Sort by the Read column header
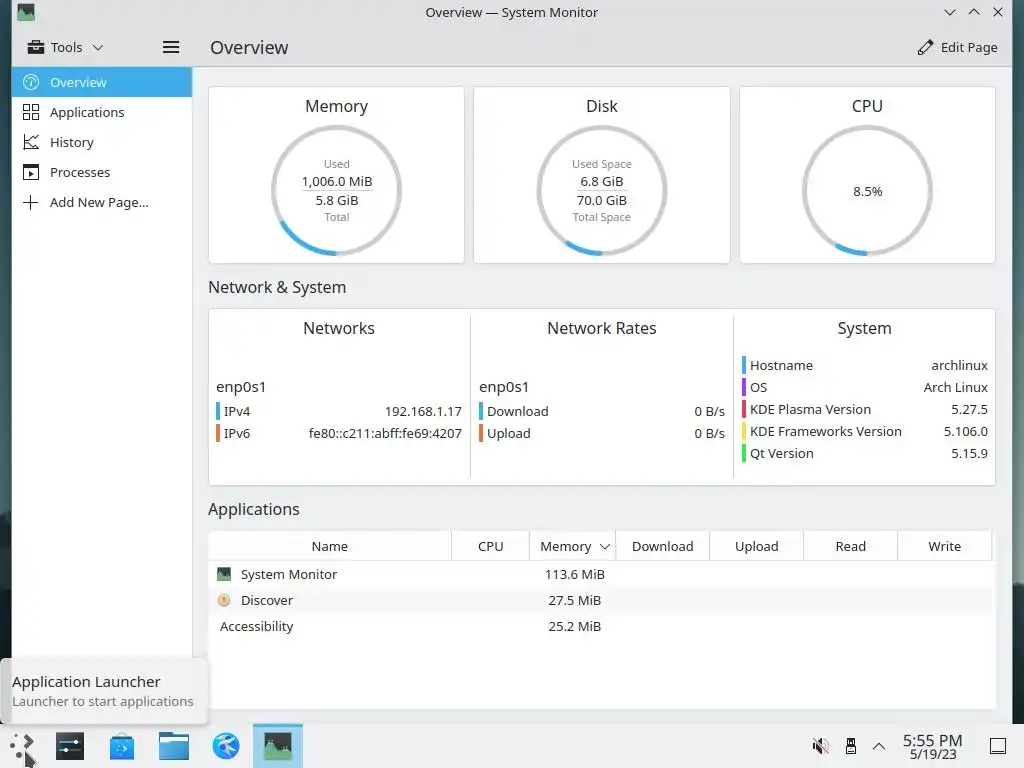Image resolution: width=1024 pixels, height=768 pixels. pyautogui.click(x=850, y=546)
